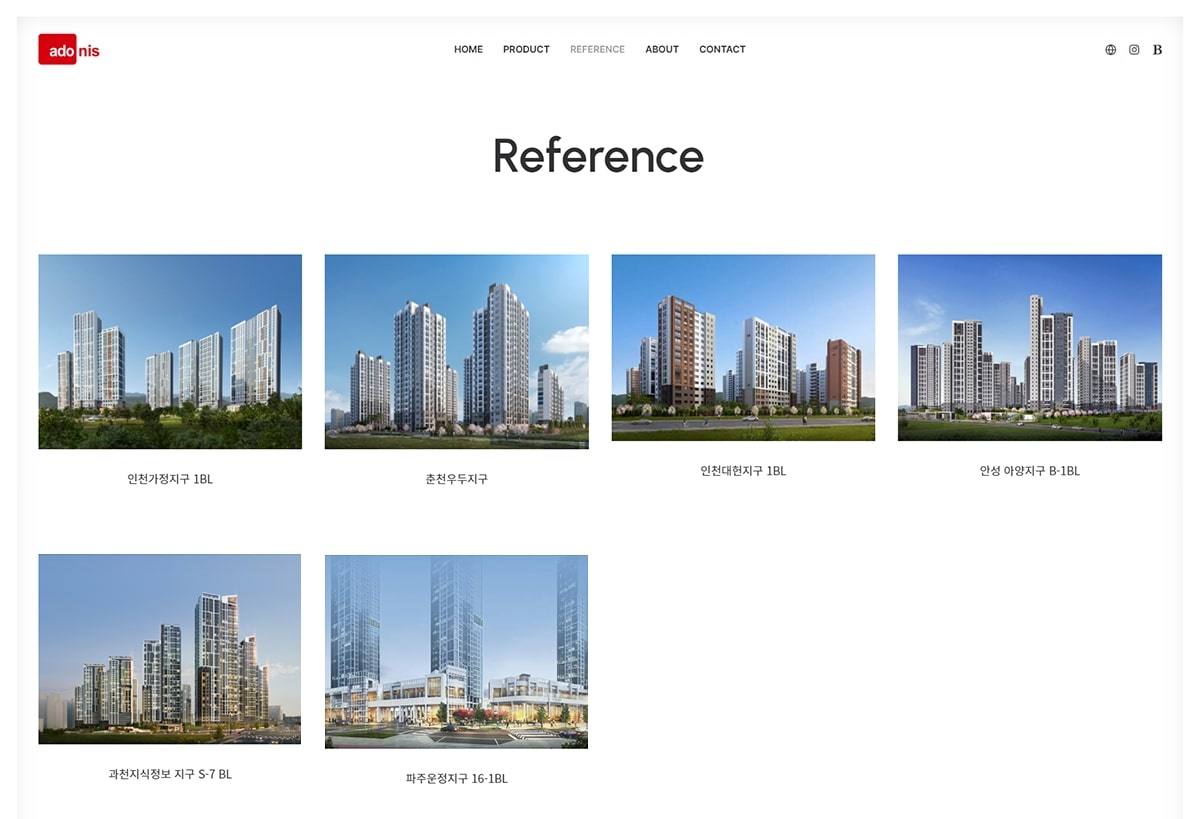
Task: Open the blog B icon
Action: [x=1157, y=50]
